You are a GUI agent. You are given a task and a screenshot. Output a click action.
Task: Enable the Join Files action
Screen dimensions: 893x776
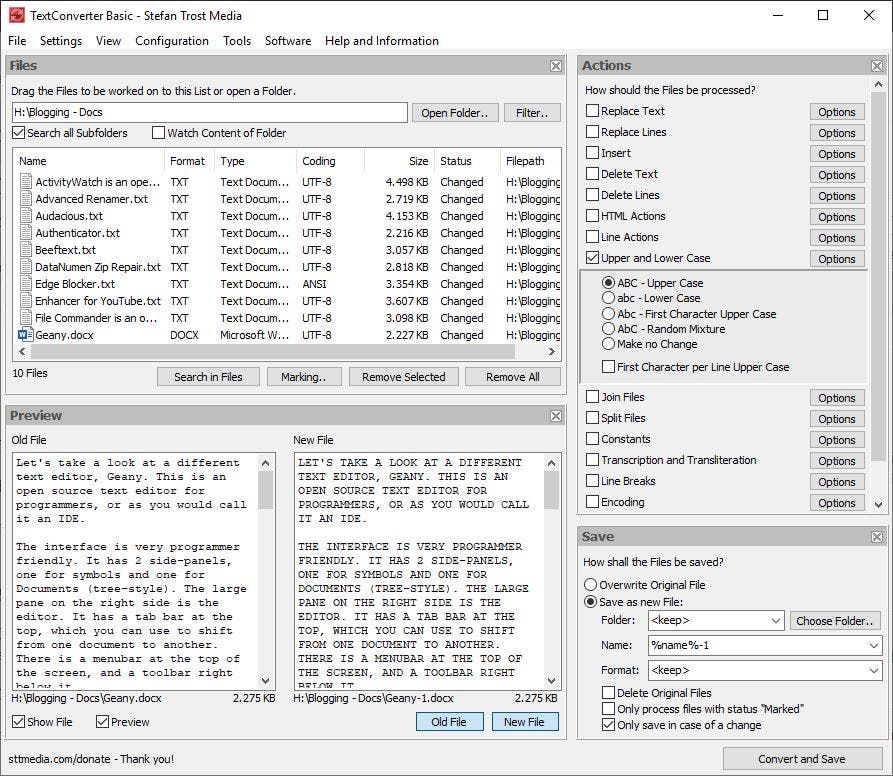[592, 397]
